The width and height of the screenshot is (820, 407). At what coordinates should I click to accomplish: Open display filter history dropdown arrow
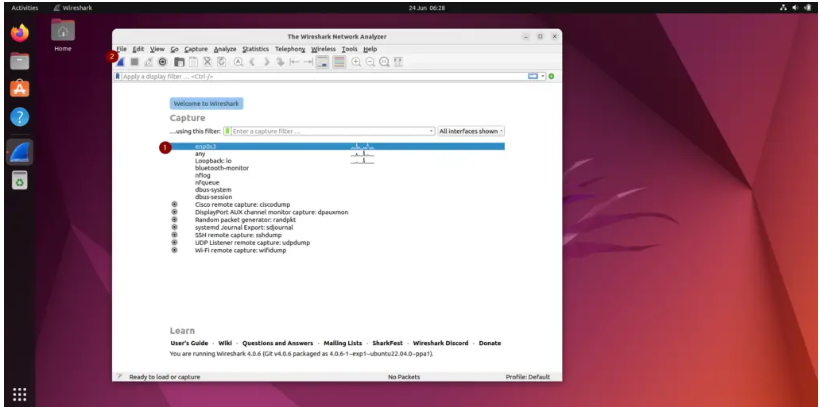pos(543,76)
